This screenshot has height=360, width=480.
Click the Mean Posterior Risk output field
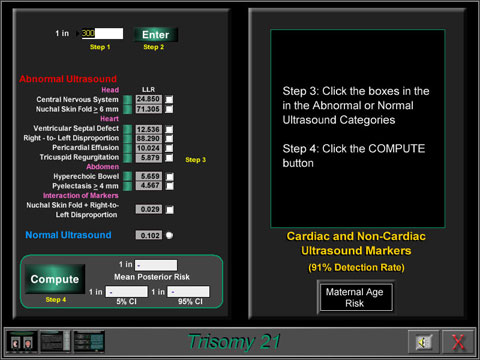(x=156, y=265)
